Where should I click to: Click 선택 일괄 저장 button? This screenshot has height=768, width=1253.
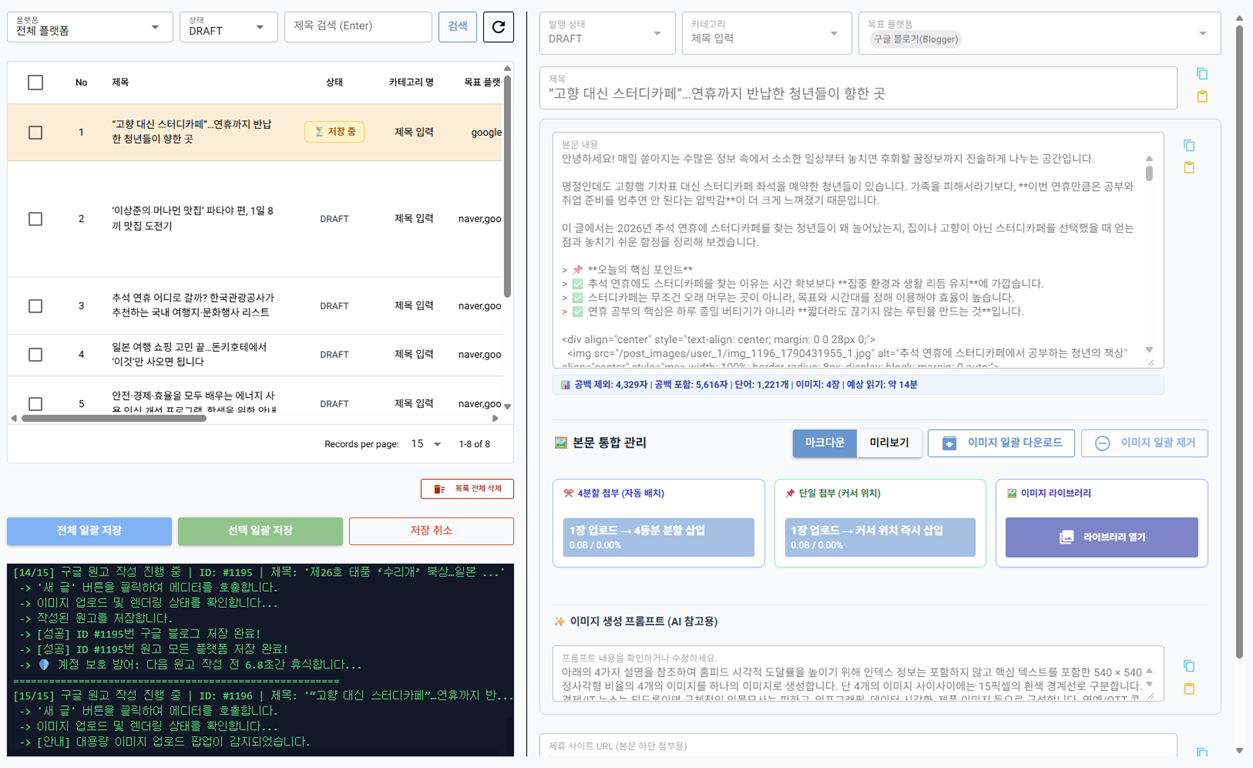coord(260,531)
